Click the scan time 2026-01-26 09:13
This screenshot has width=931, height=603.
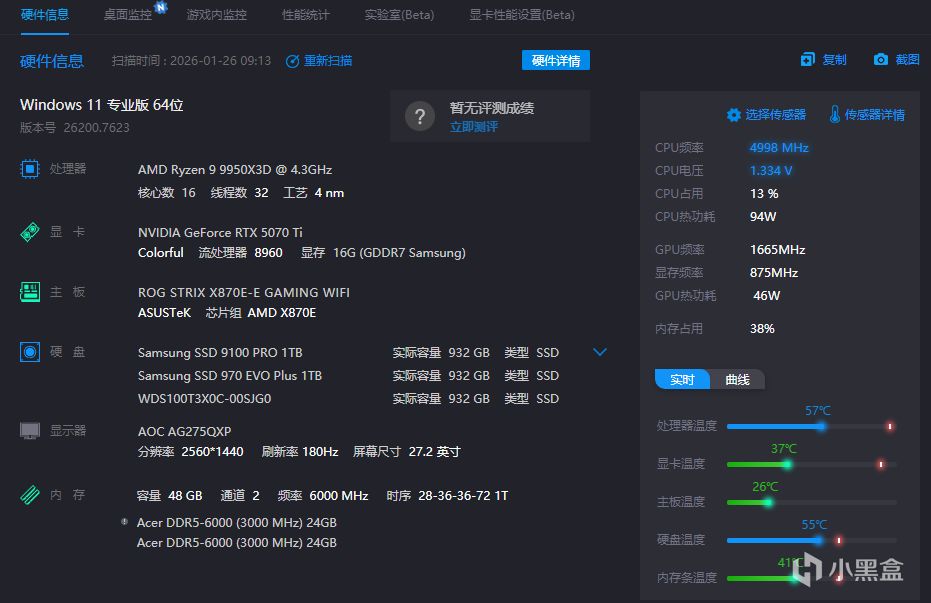pyautogui.click(x=220, y=61)
